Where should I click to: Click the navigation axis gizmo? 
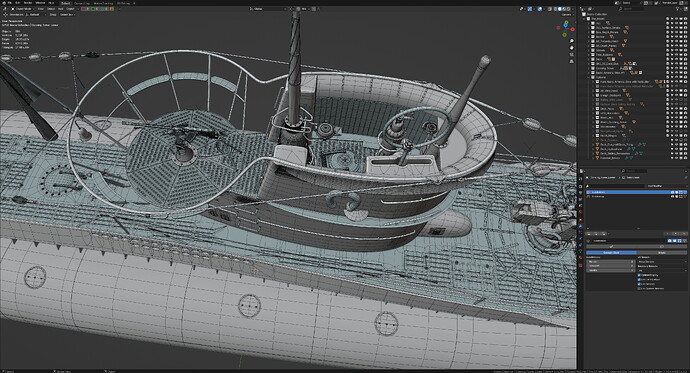point(565,29)
